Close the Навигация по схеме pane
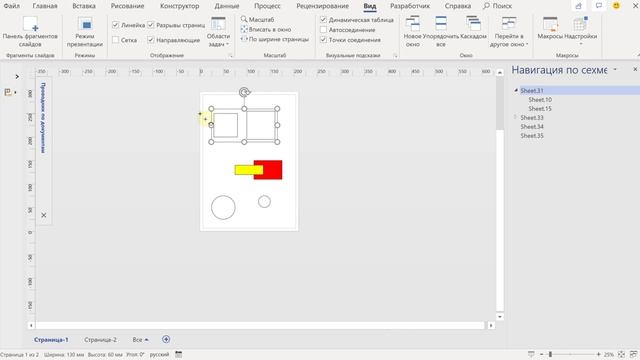 [635, 69]
